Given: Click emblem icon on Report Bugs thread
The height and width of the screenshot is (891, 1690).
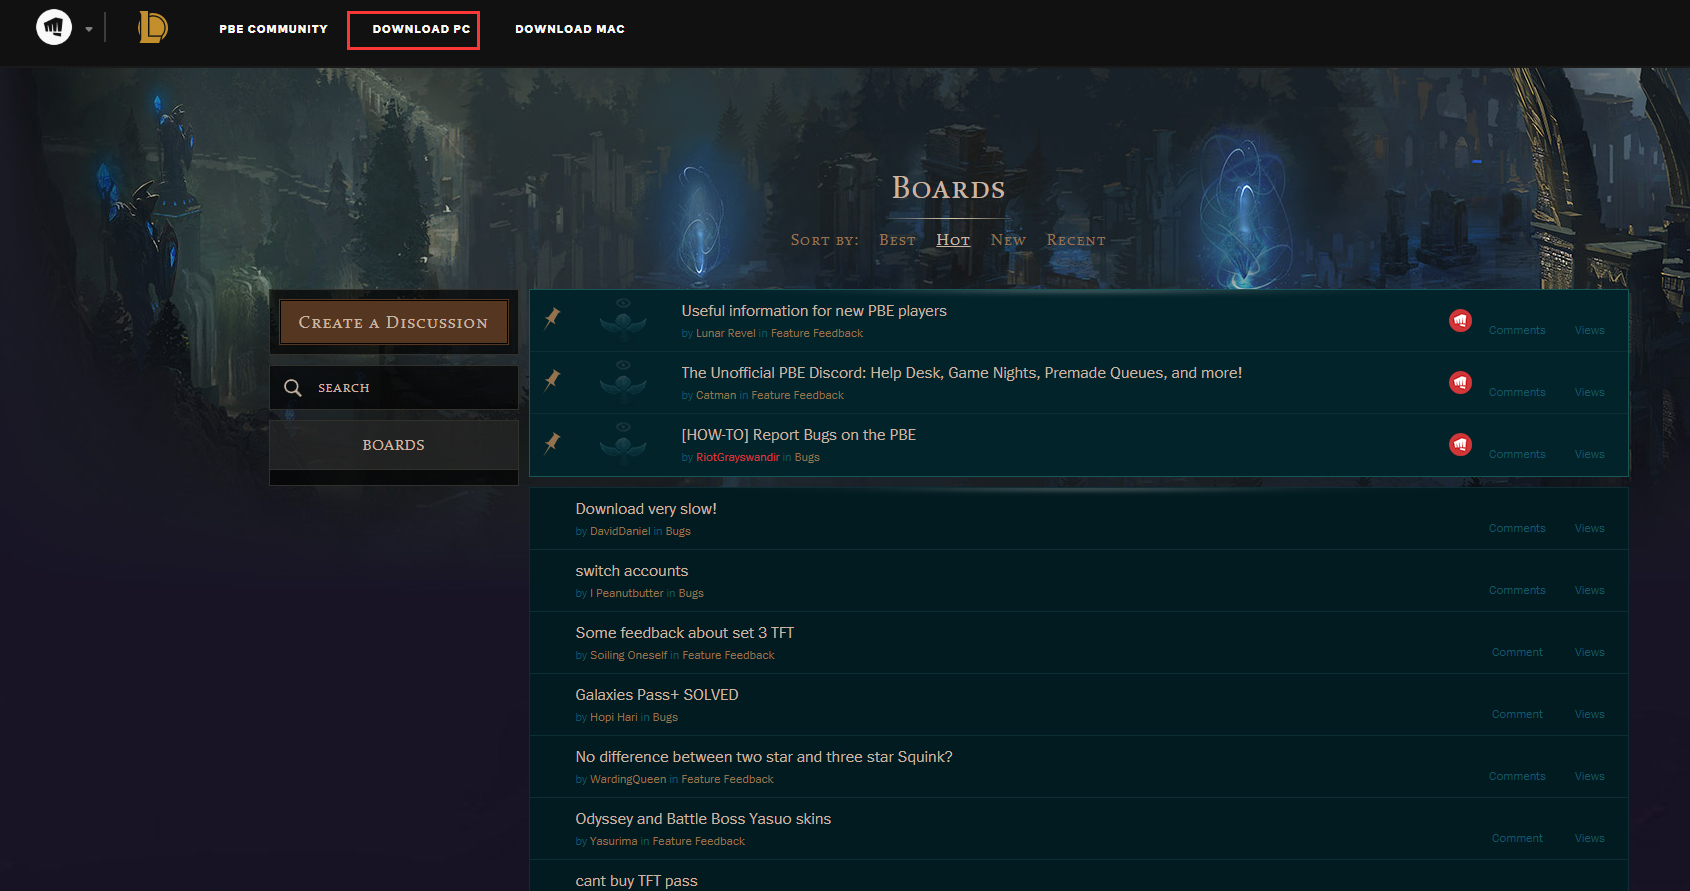Looking at the screenshot, I should pyautogui.click(x=623, y=444).
